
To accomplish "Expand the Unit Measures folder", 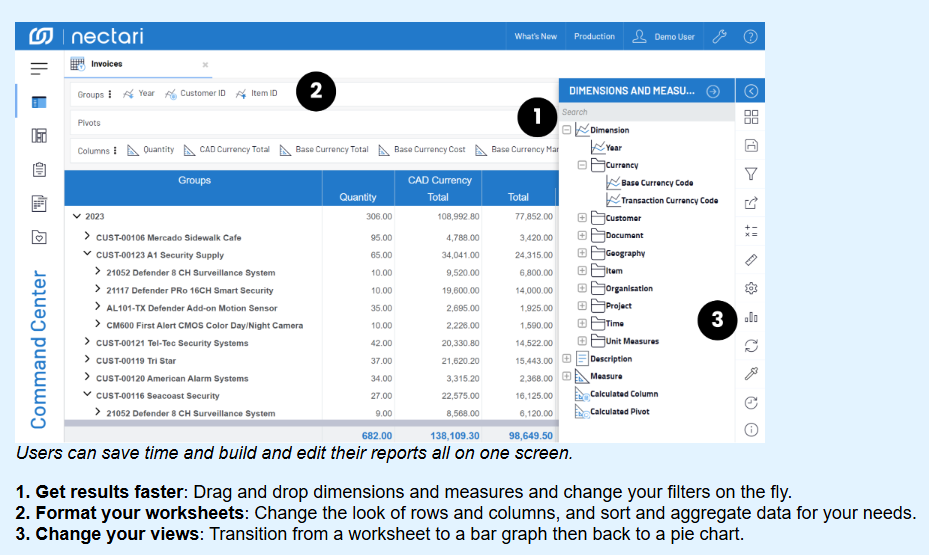I will (582, 341).
